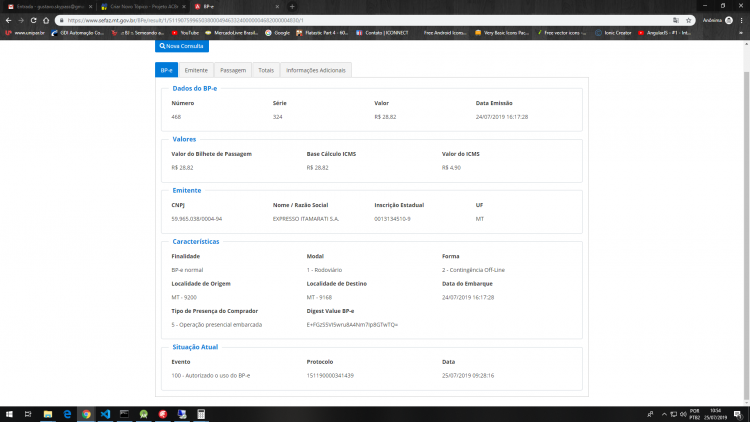Click the Nova Consulta button
750x422 pixels.
click(182, 46)
